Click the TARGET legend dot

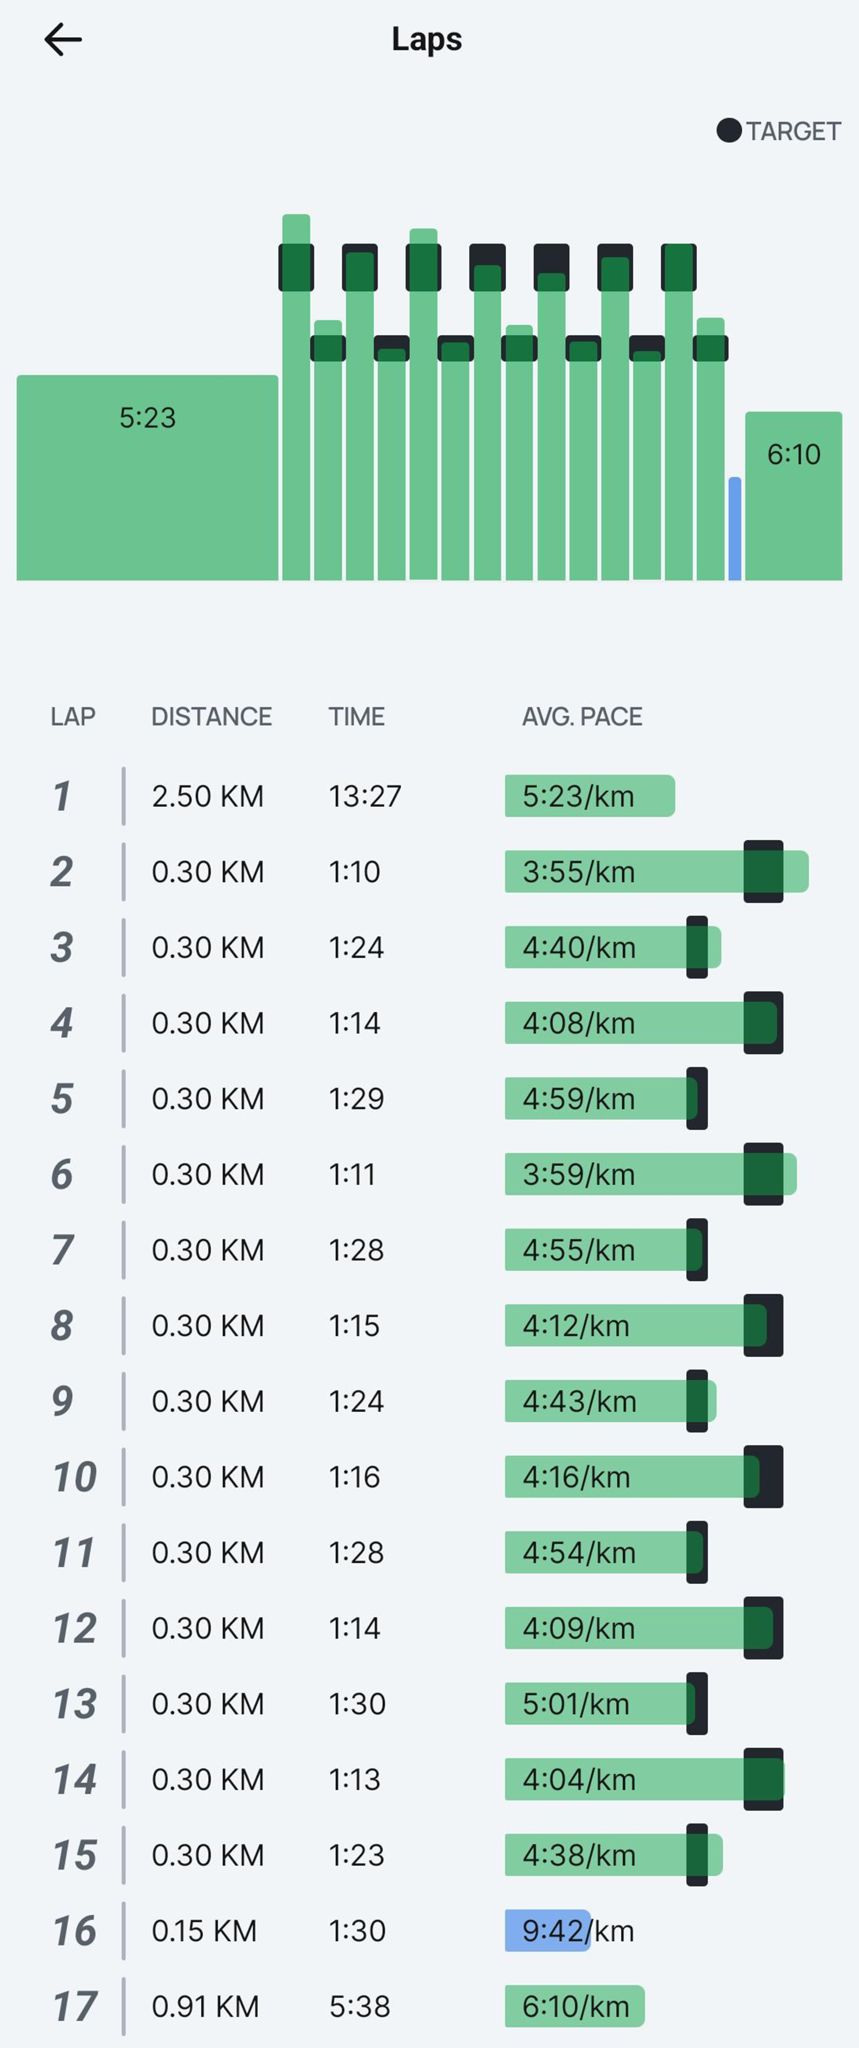point(729,131)
